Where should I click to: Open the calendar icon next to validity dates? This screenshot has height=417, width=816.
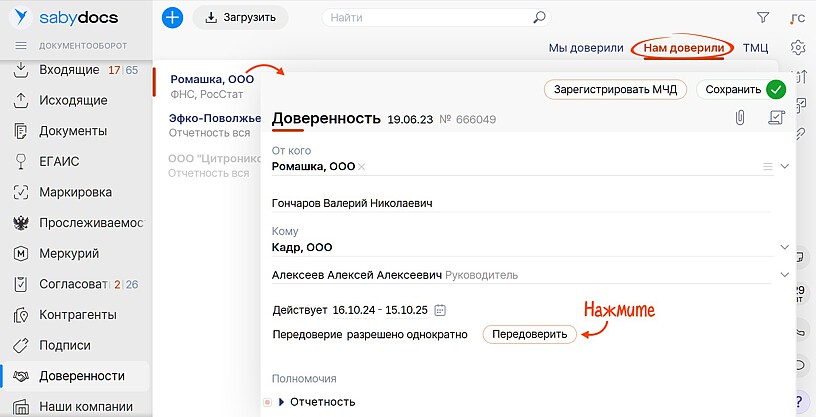(x=440, y=310)
